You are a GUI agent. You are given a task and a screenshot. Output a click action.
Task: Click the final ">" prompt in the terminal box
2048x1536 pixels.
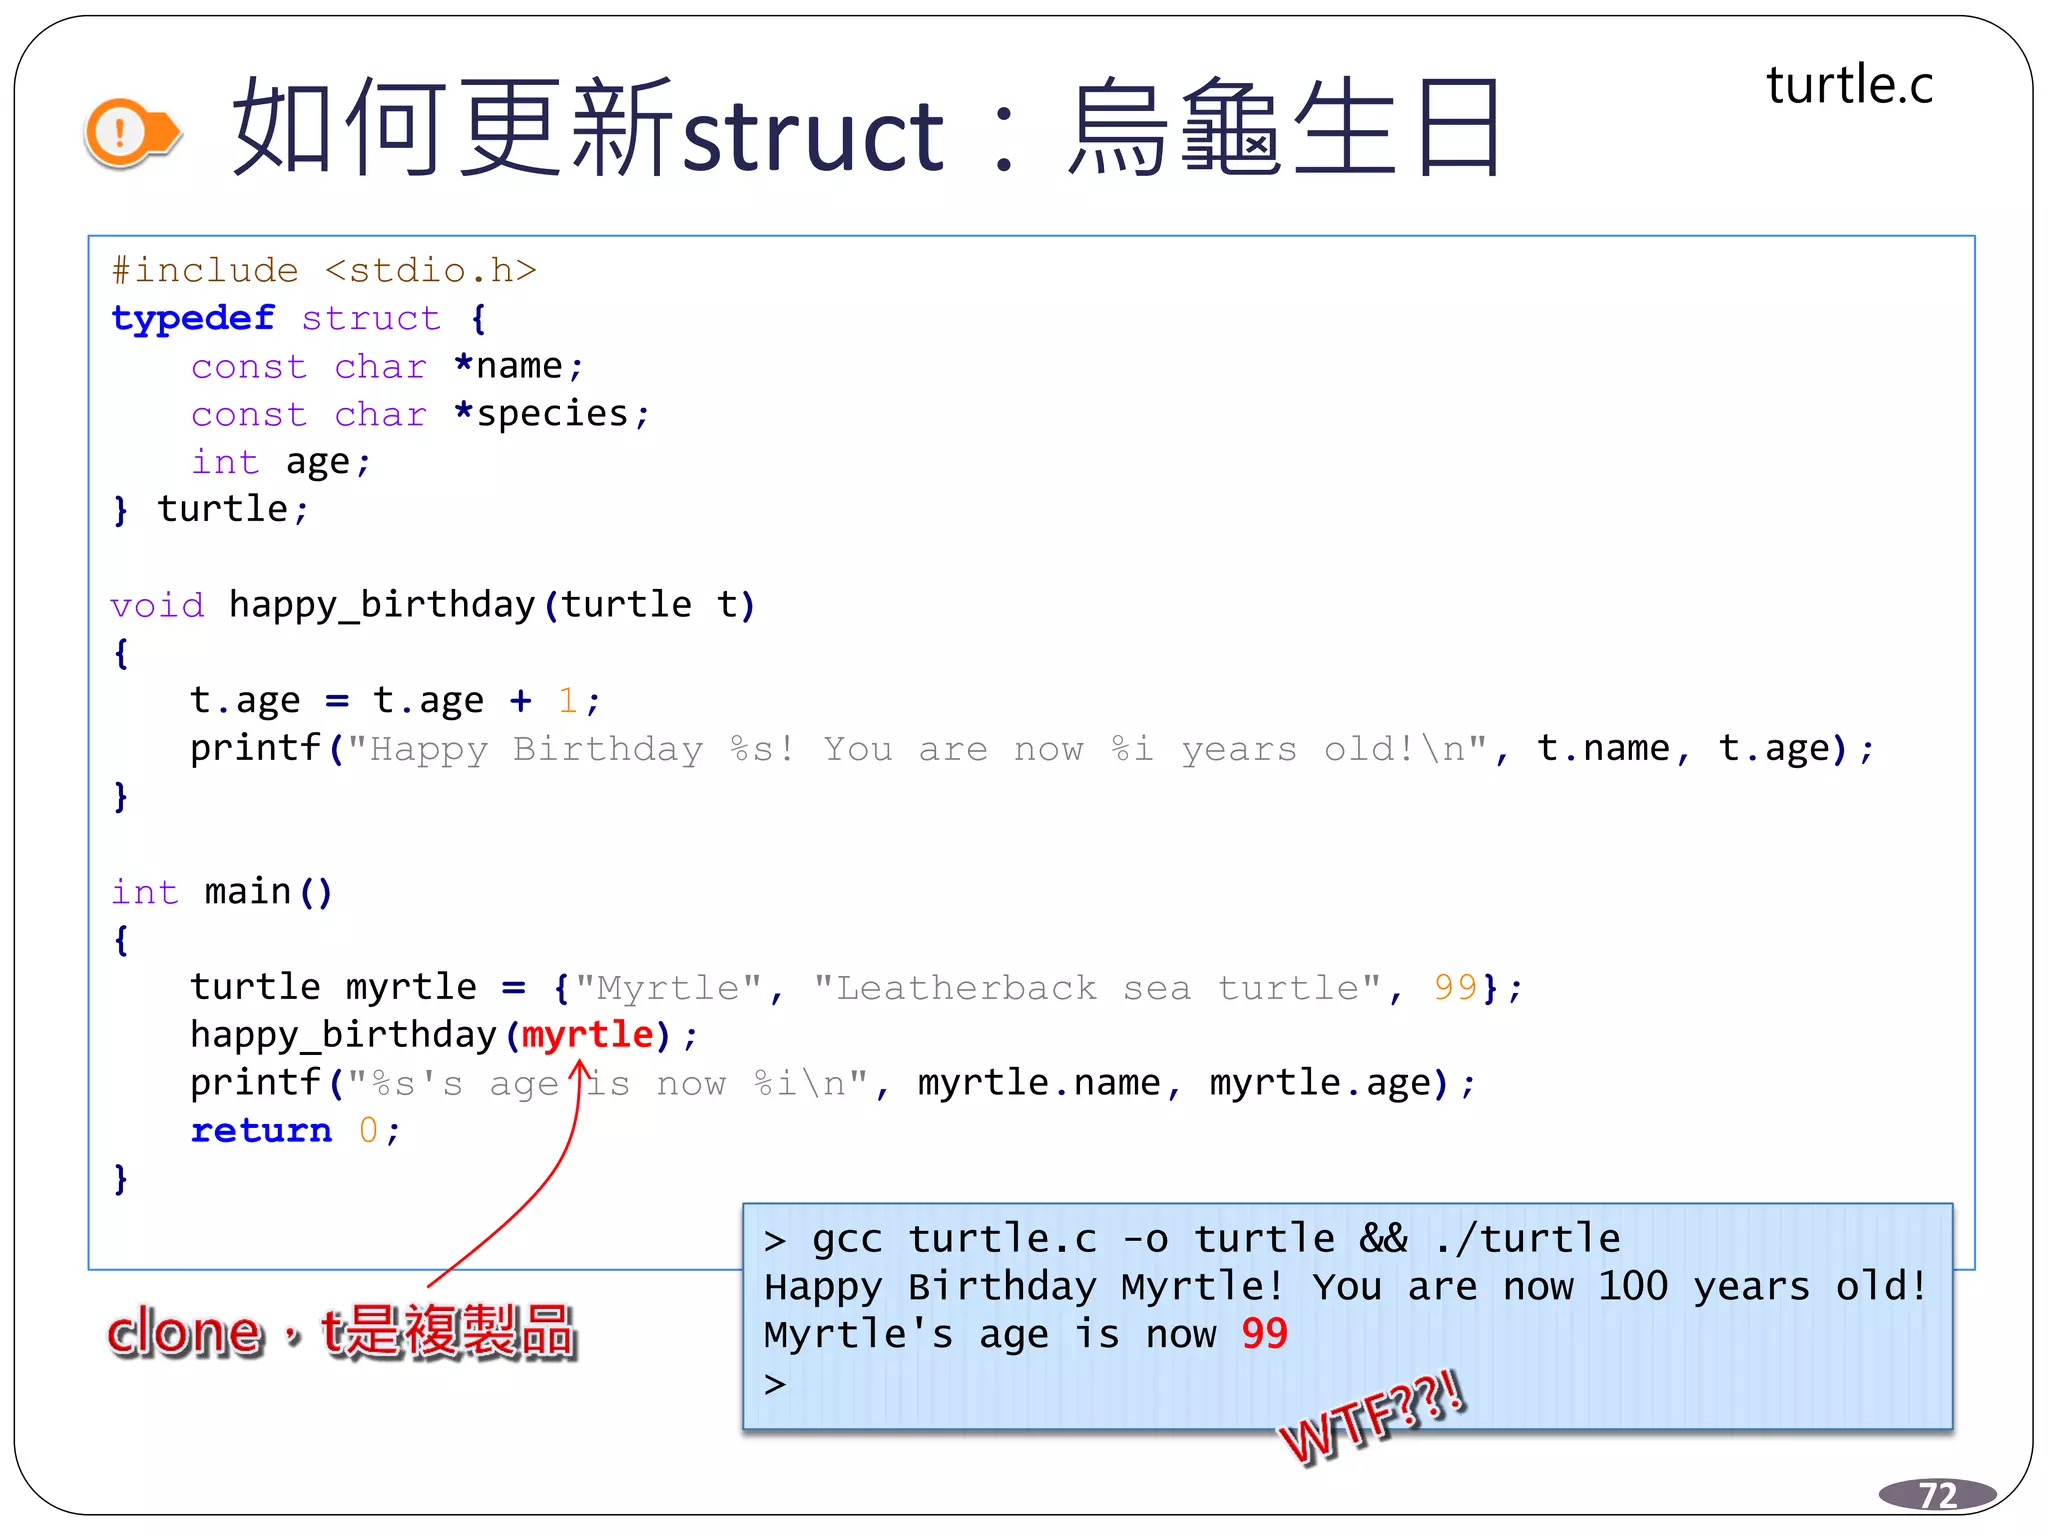coord(775,1384)
